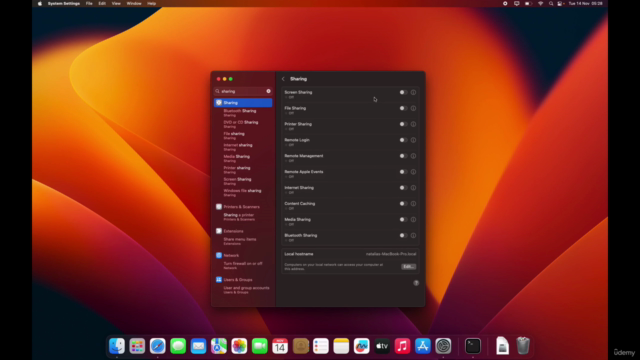
Task: Open Photos app in Dock
Action: tap(239, 346)
